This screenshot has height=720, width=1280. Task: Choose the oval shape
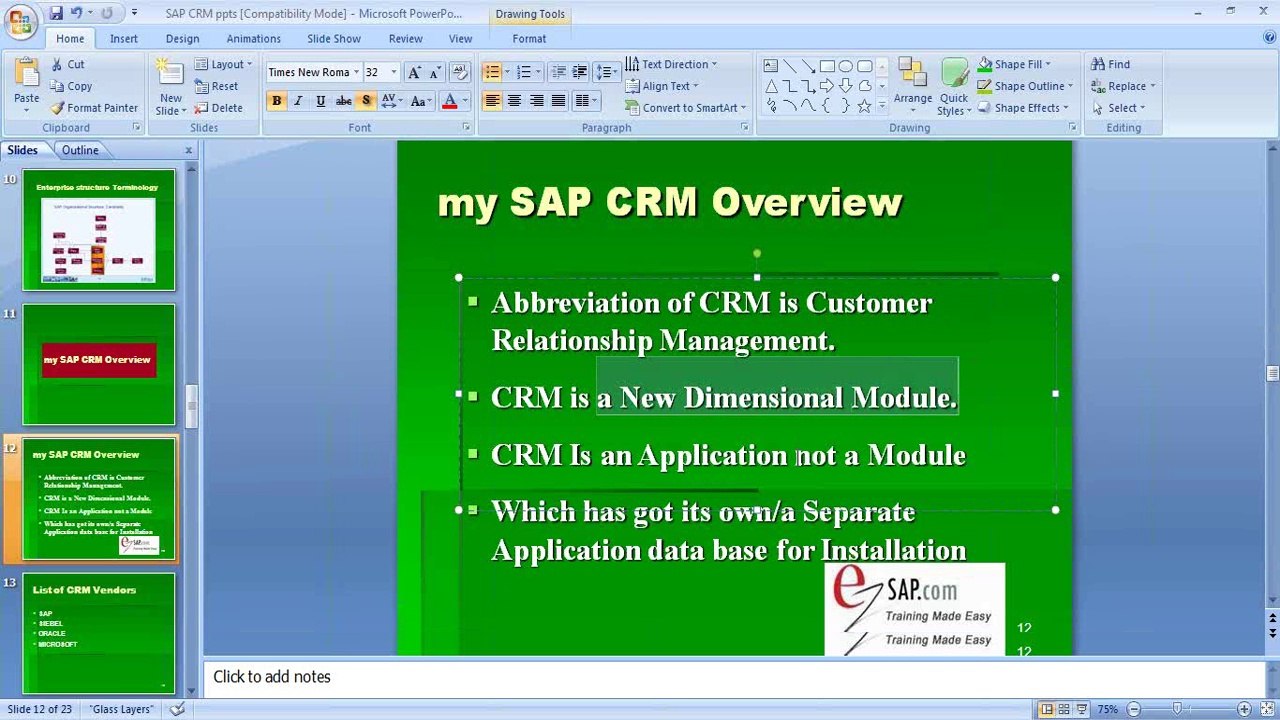click(846, 66)
